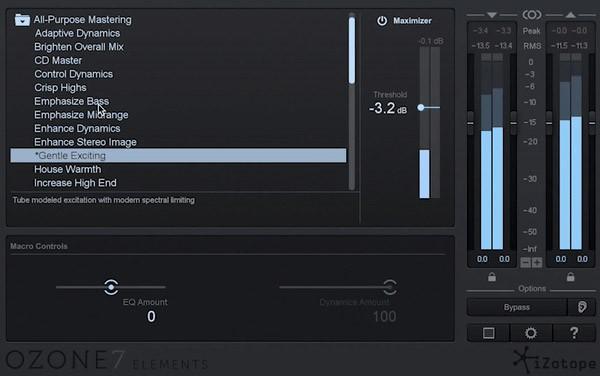Click the -3.2 dB threshold value

tap(388, 109)
